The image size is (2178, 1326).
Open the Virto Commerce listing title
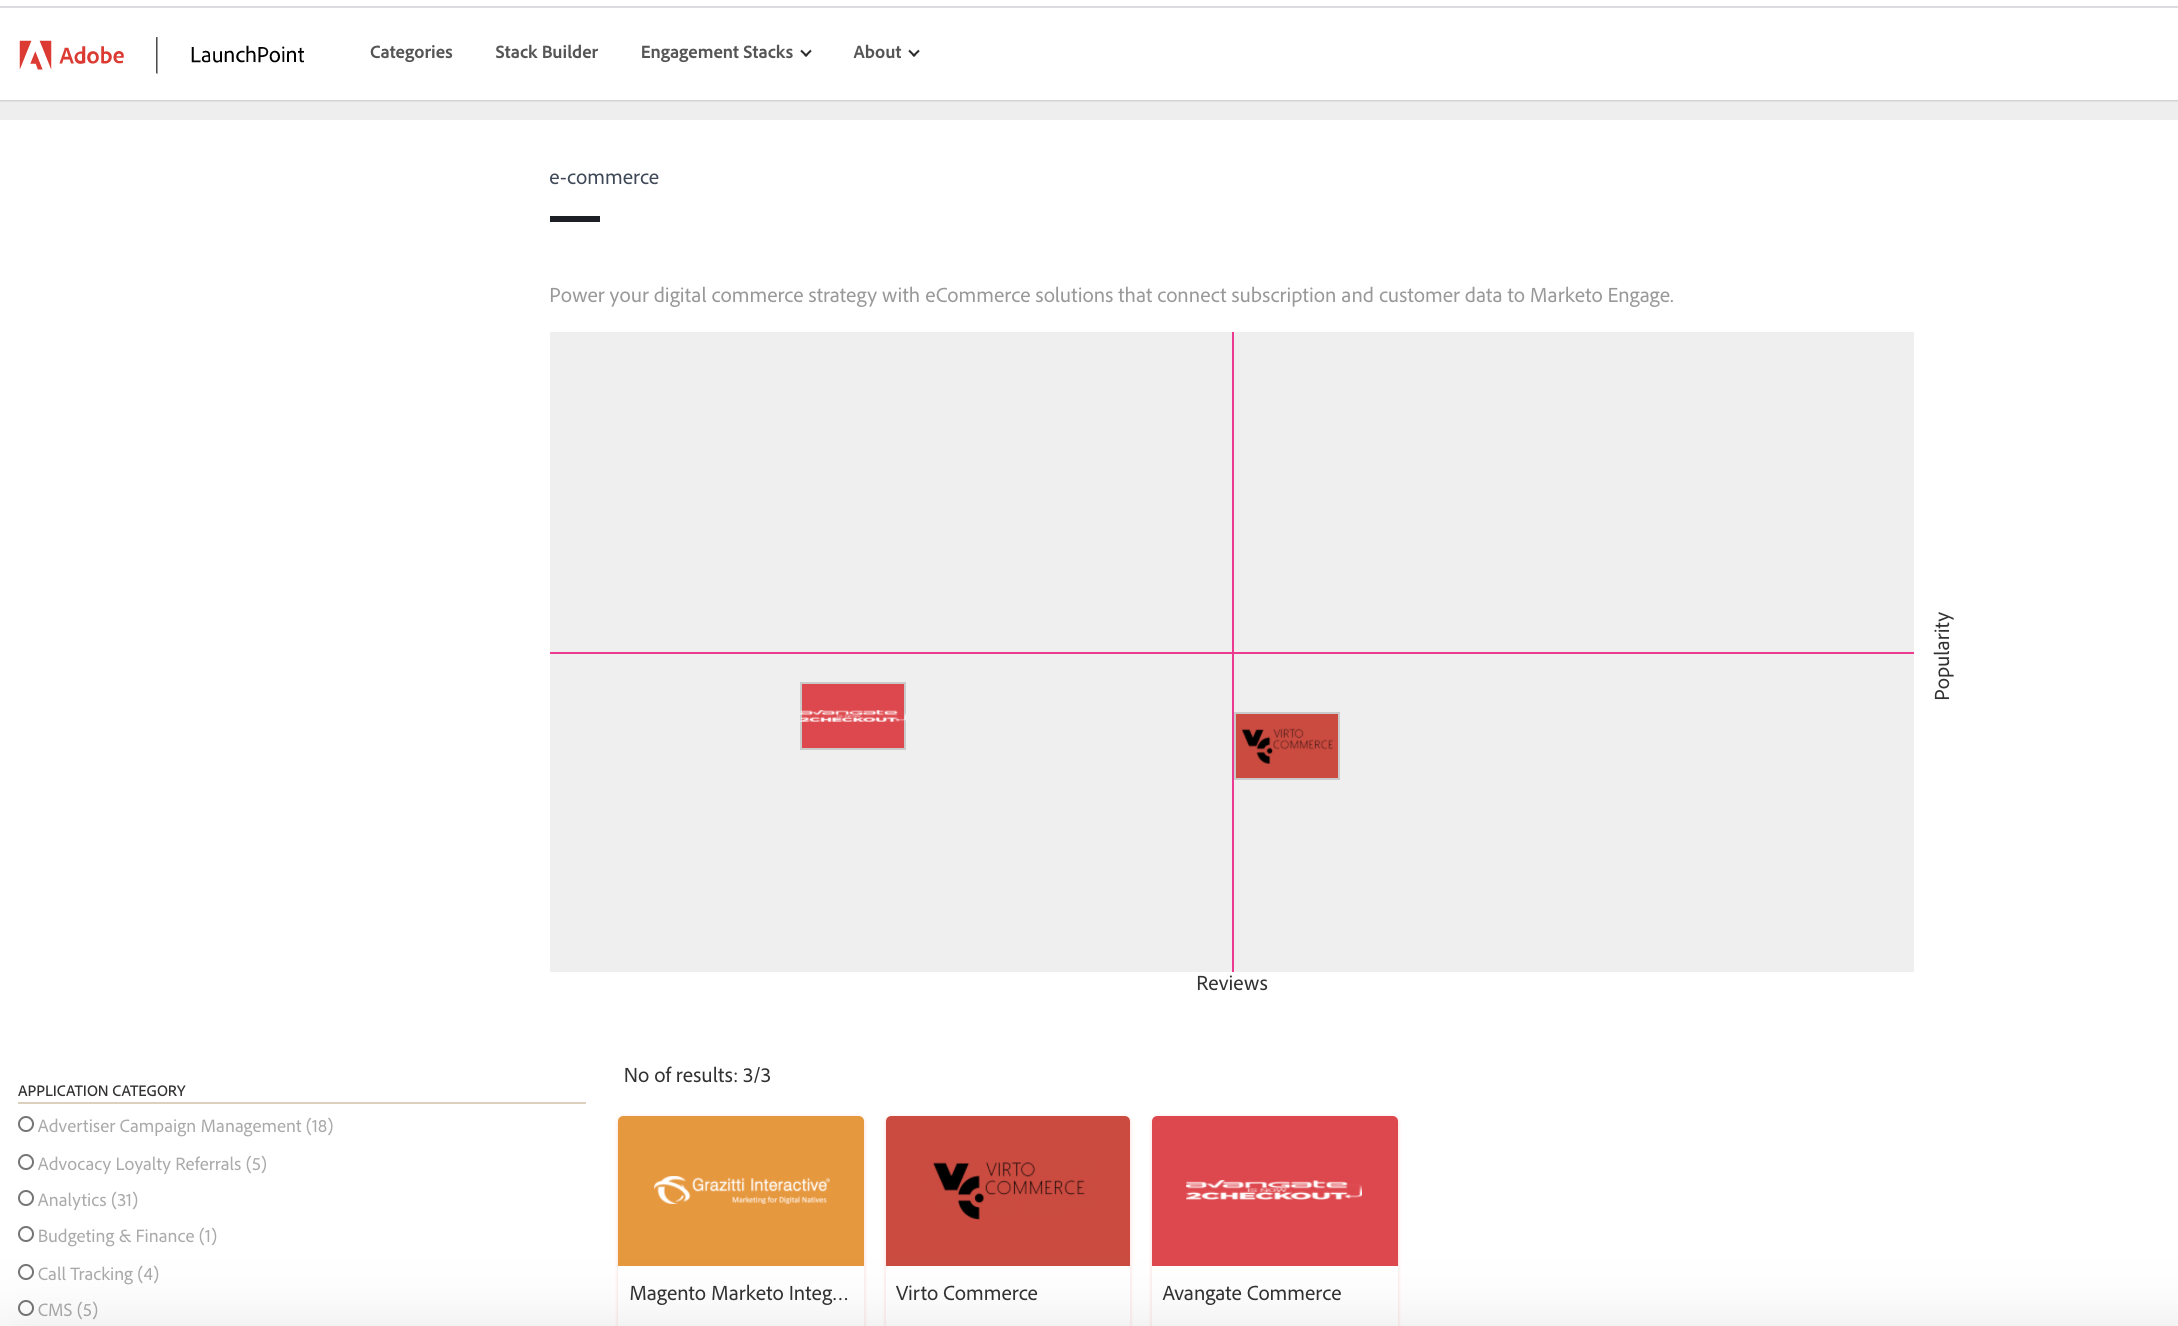point(967,1293)
